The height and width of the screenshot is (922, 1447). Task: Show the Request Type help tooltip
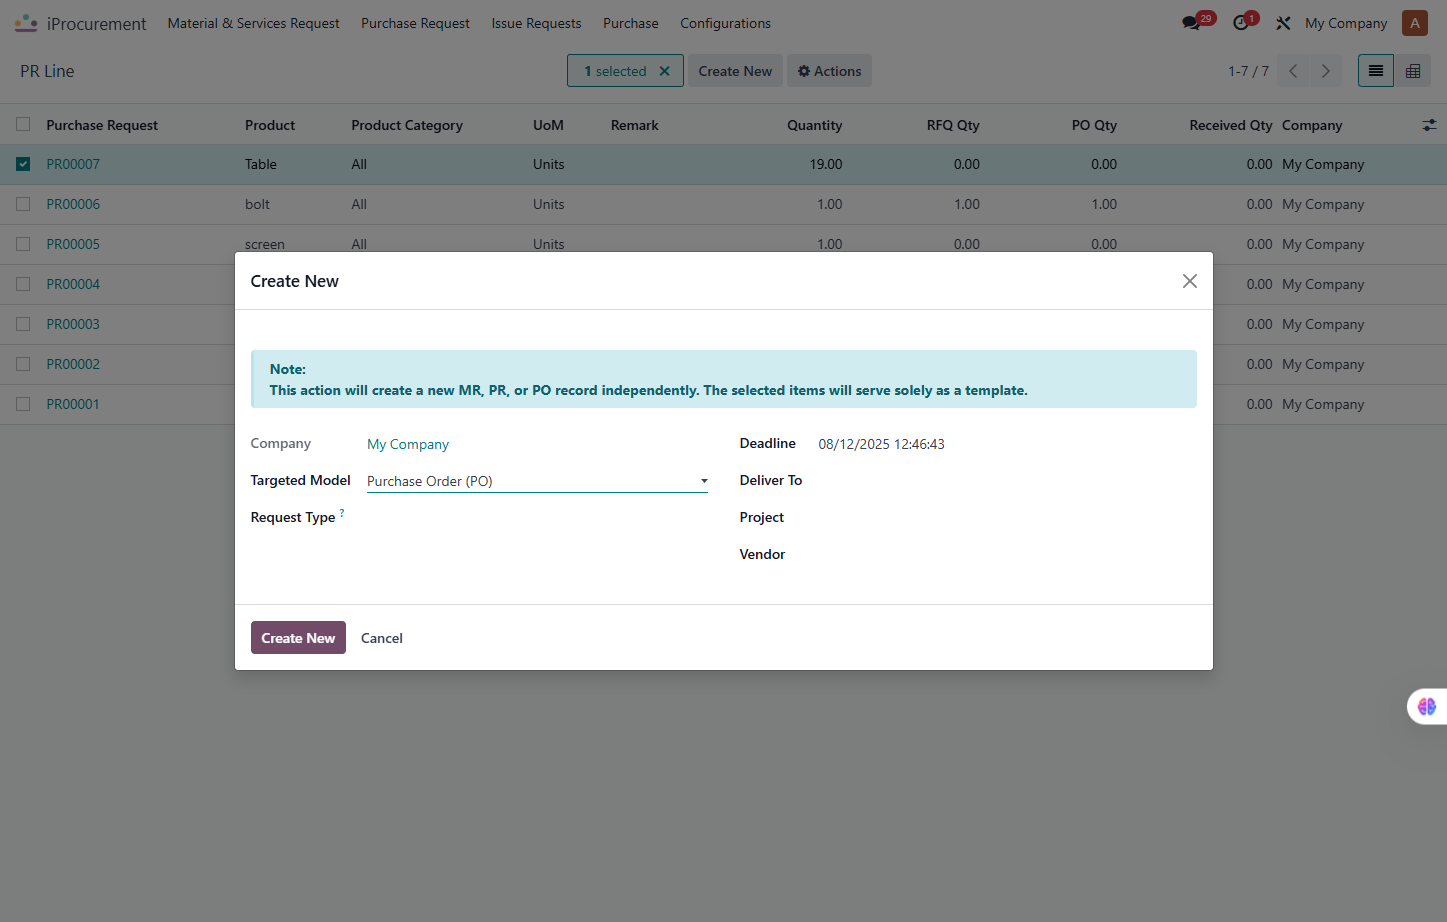tap(342, 513)
